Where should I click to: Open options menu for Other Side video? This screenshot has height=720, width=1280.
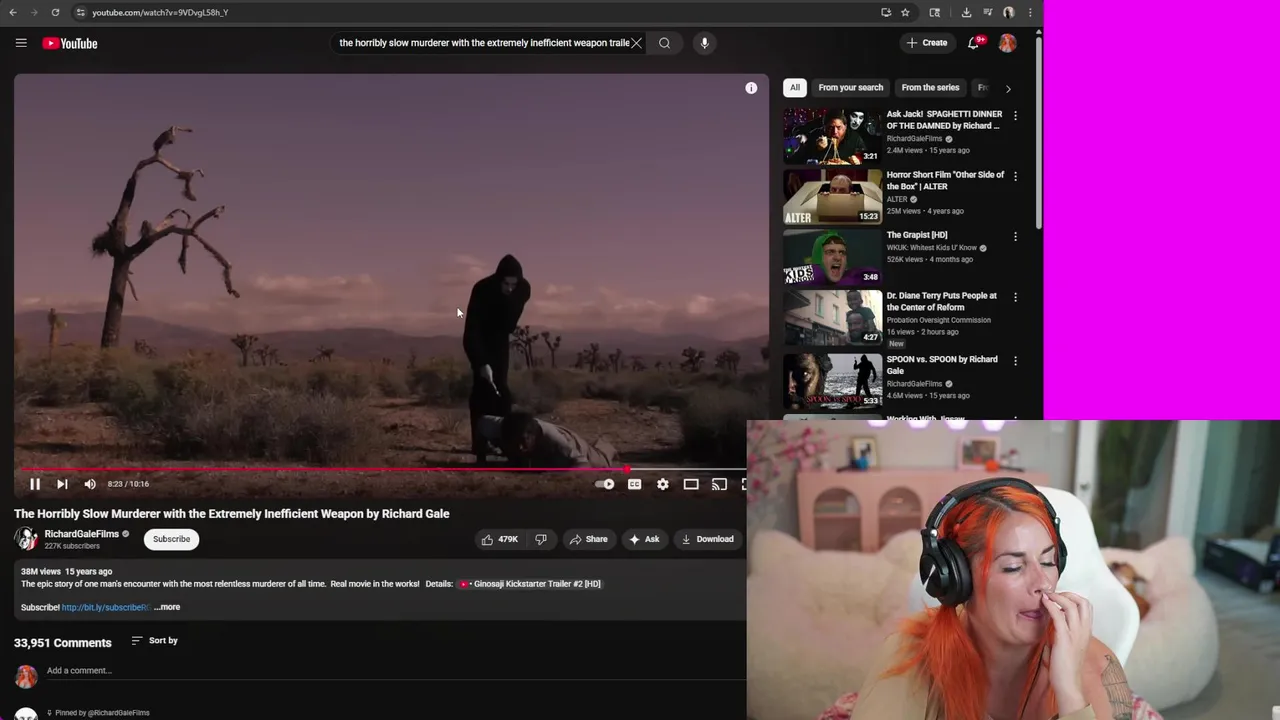(x=1015, y=176)
